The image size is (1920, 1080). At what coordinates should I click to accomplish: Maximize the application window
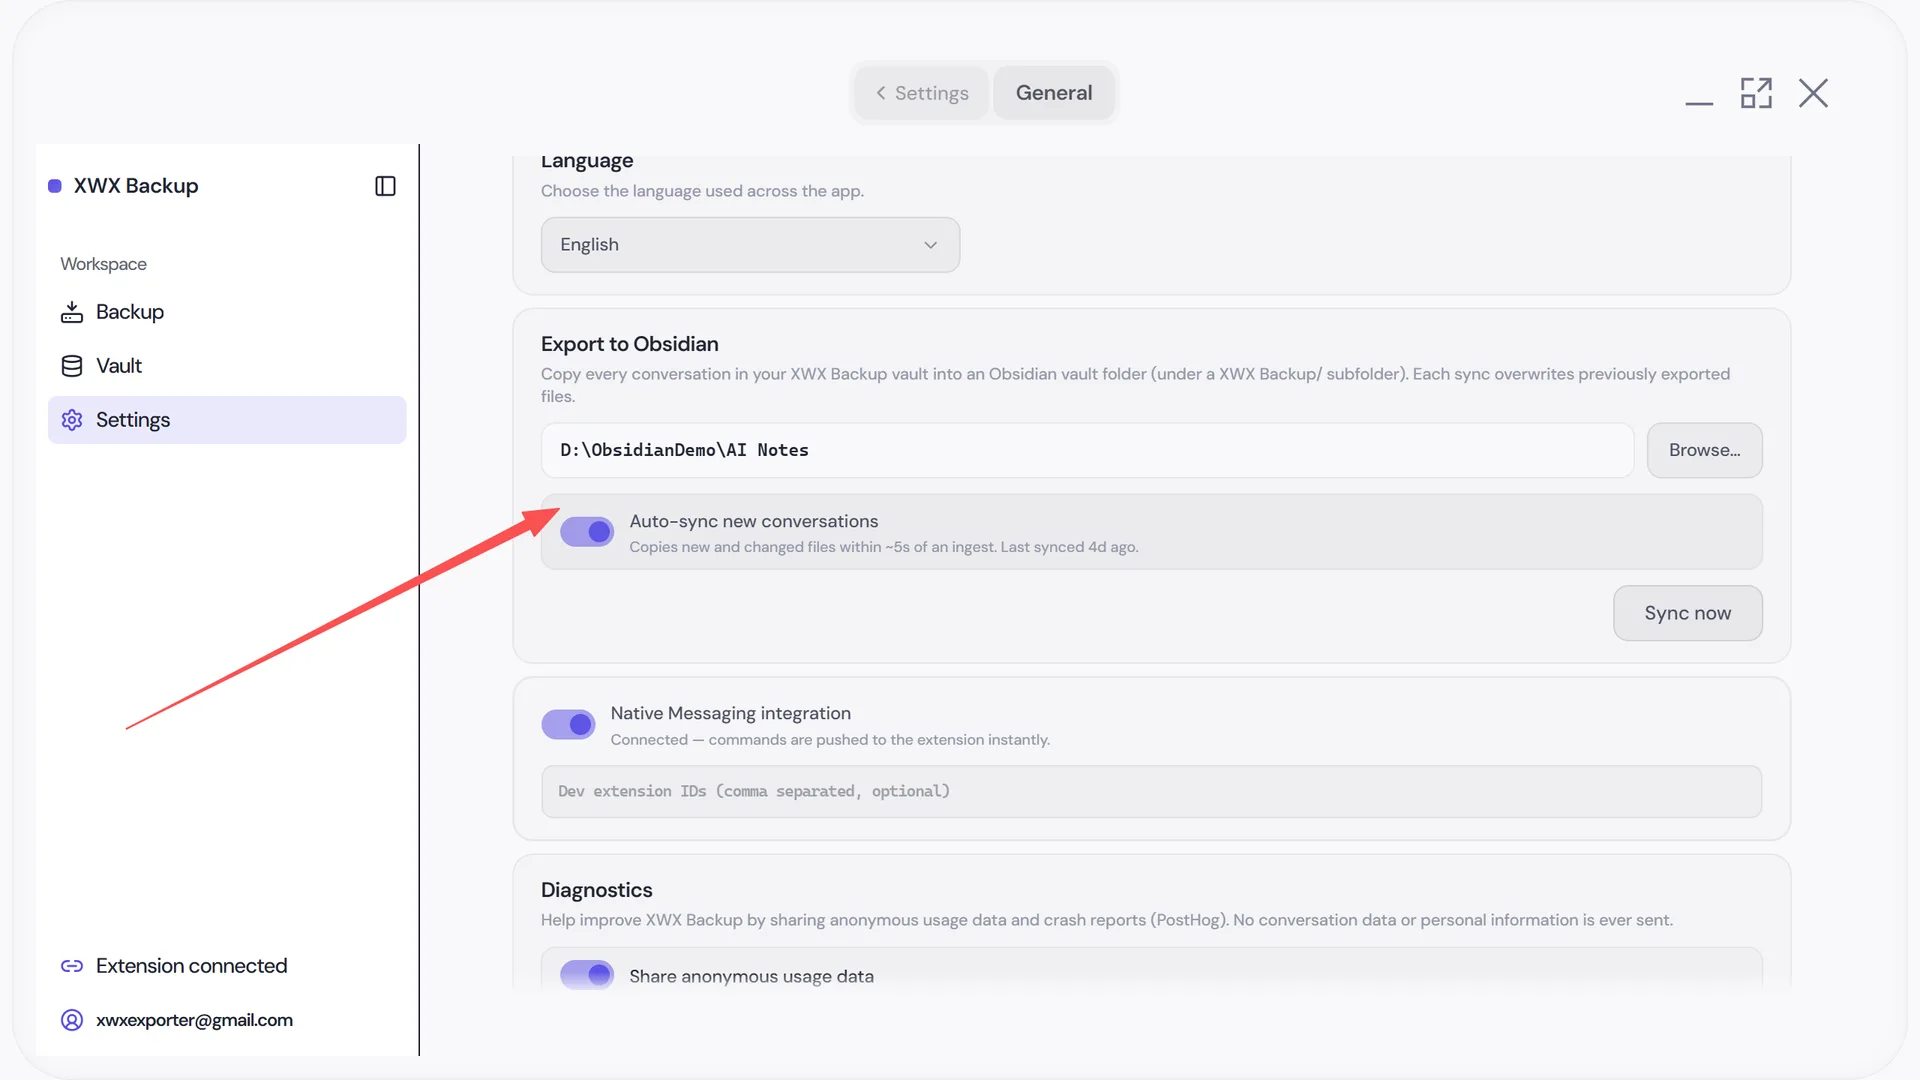click(1756, 93)
